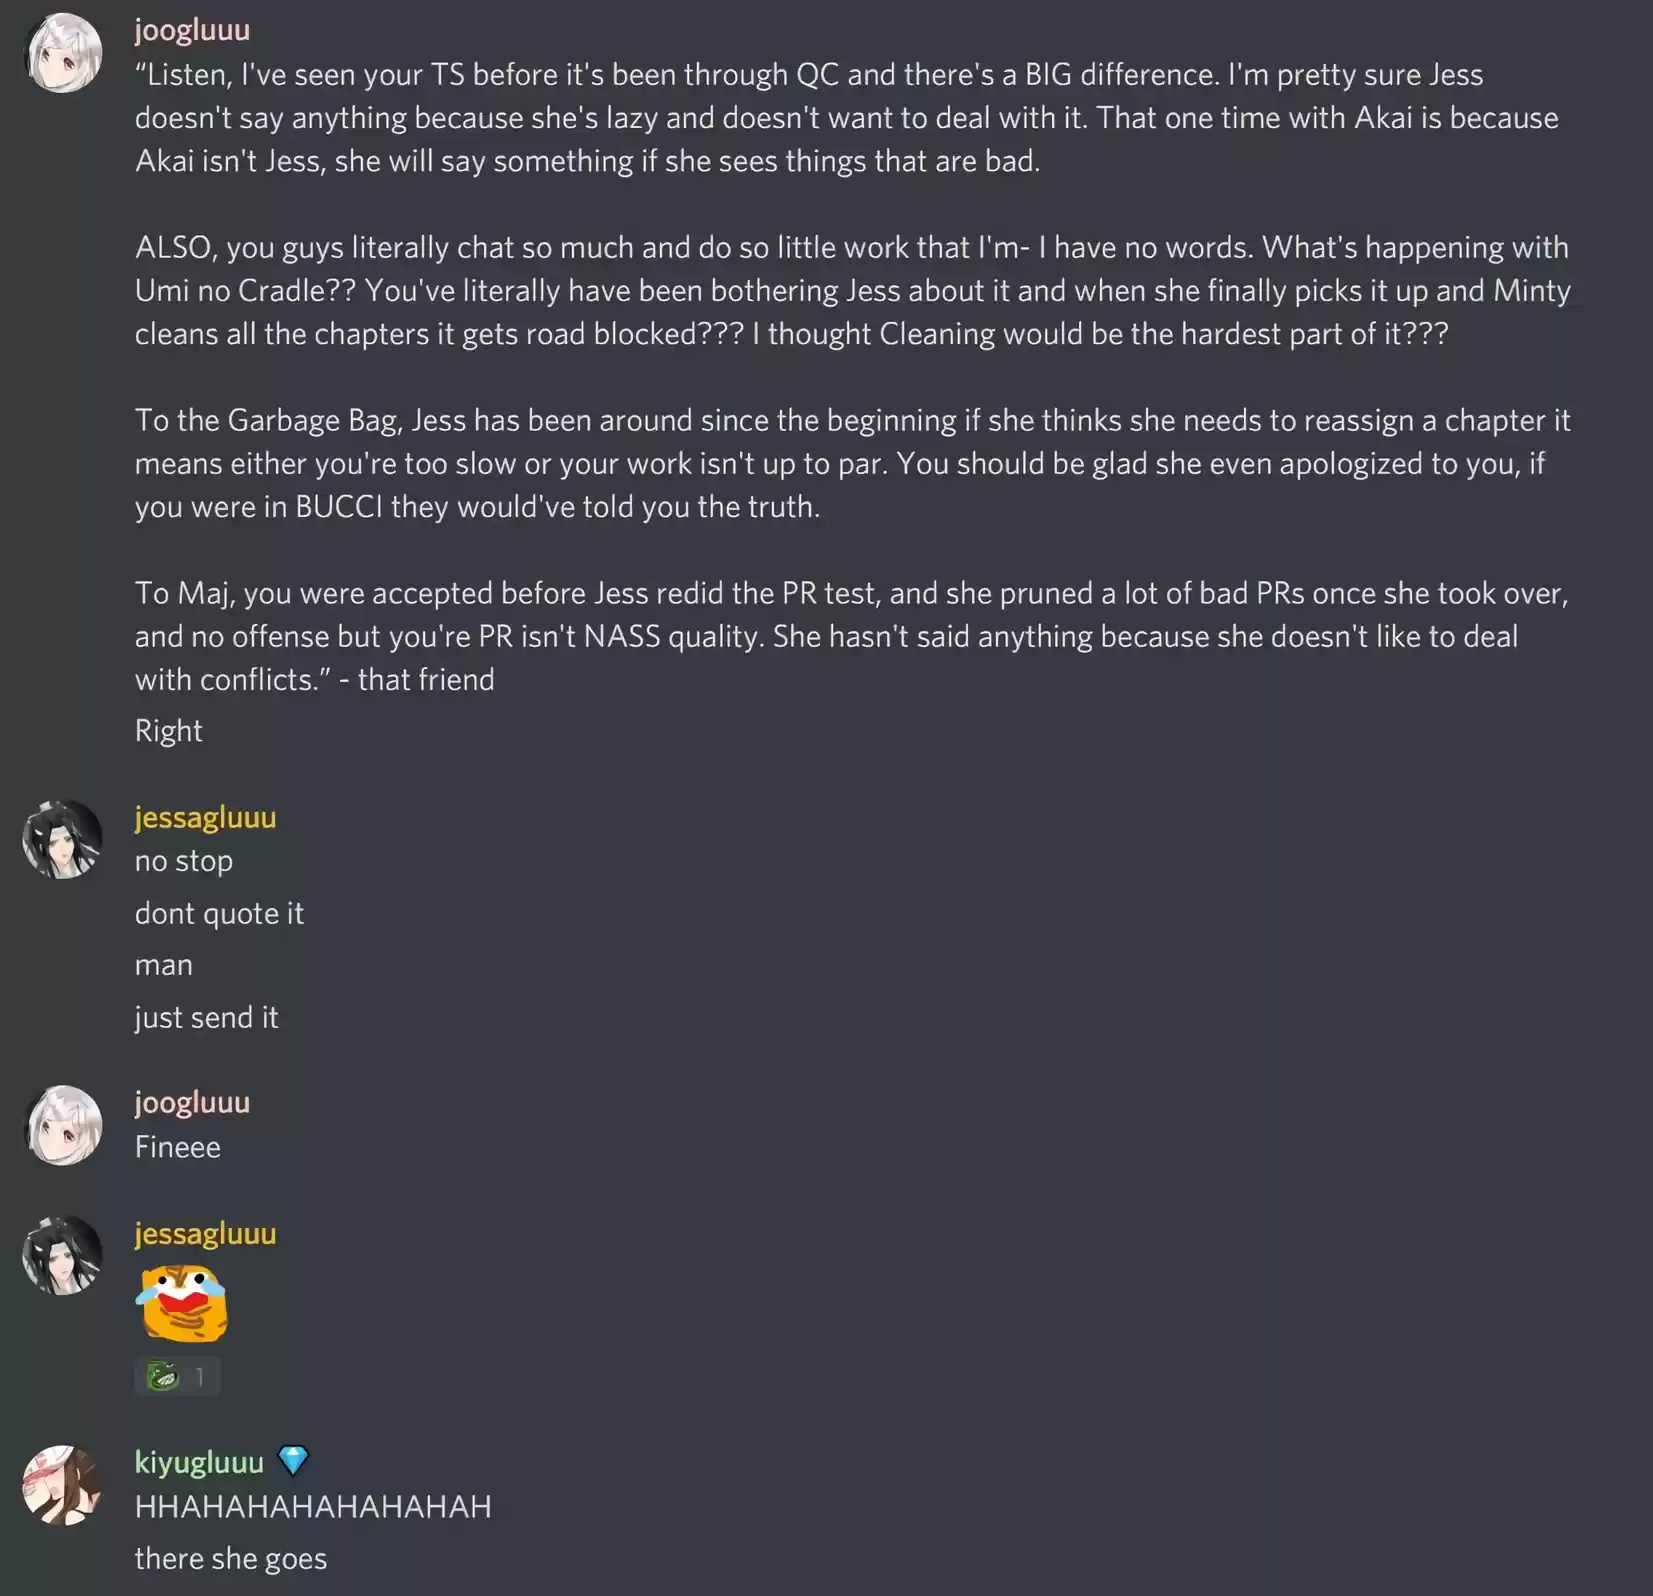Viewport: 1653px width, 1596px height.
Task: Toggle the frog reaction with count 1
Action: [x=177, y=1377]
